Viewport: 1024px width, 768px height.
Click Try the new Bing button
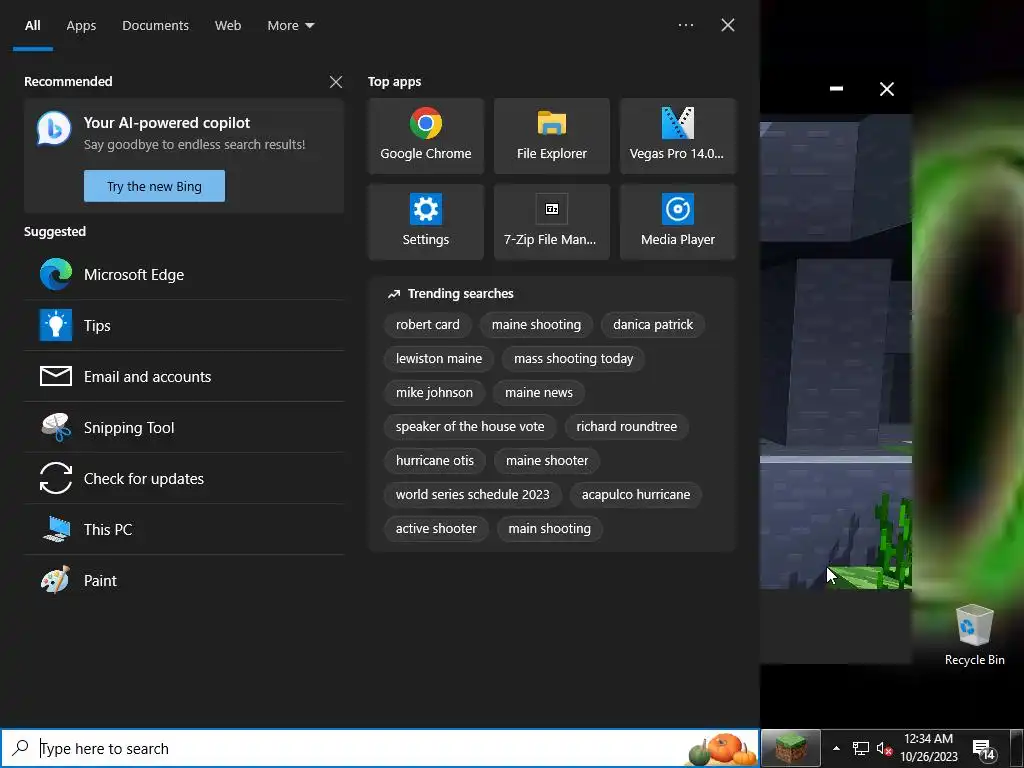(154, 186)
